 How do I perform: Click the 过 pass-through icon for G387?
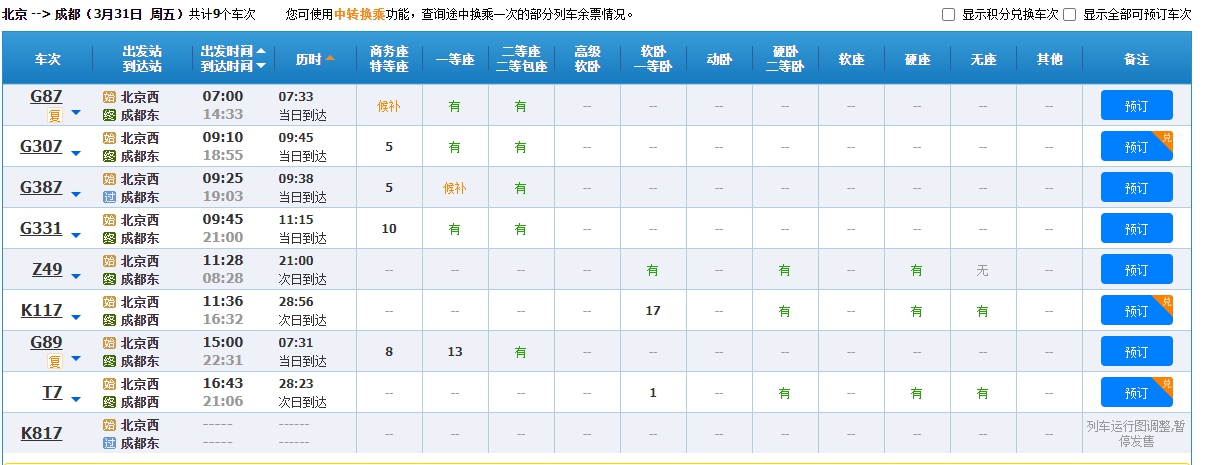[x=110, y=197]
